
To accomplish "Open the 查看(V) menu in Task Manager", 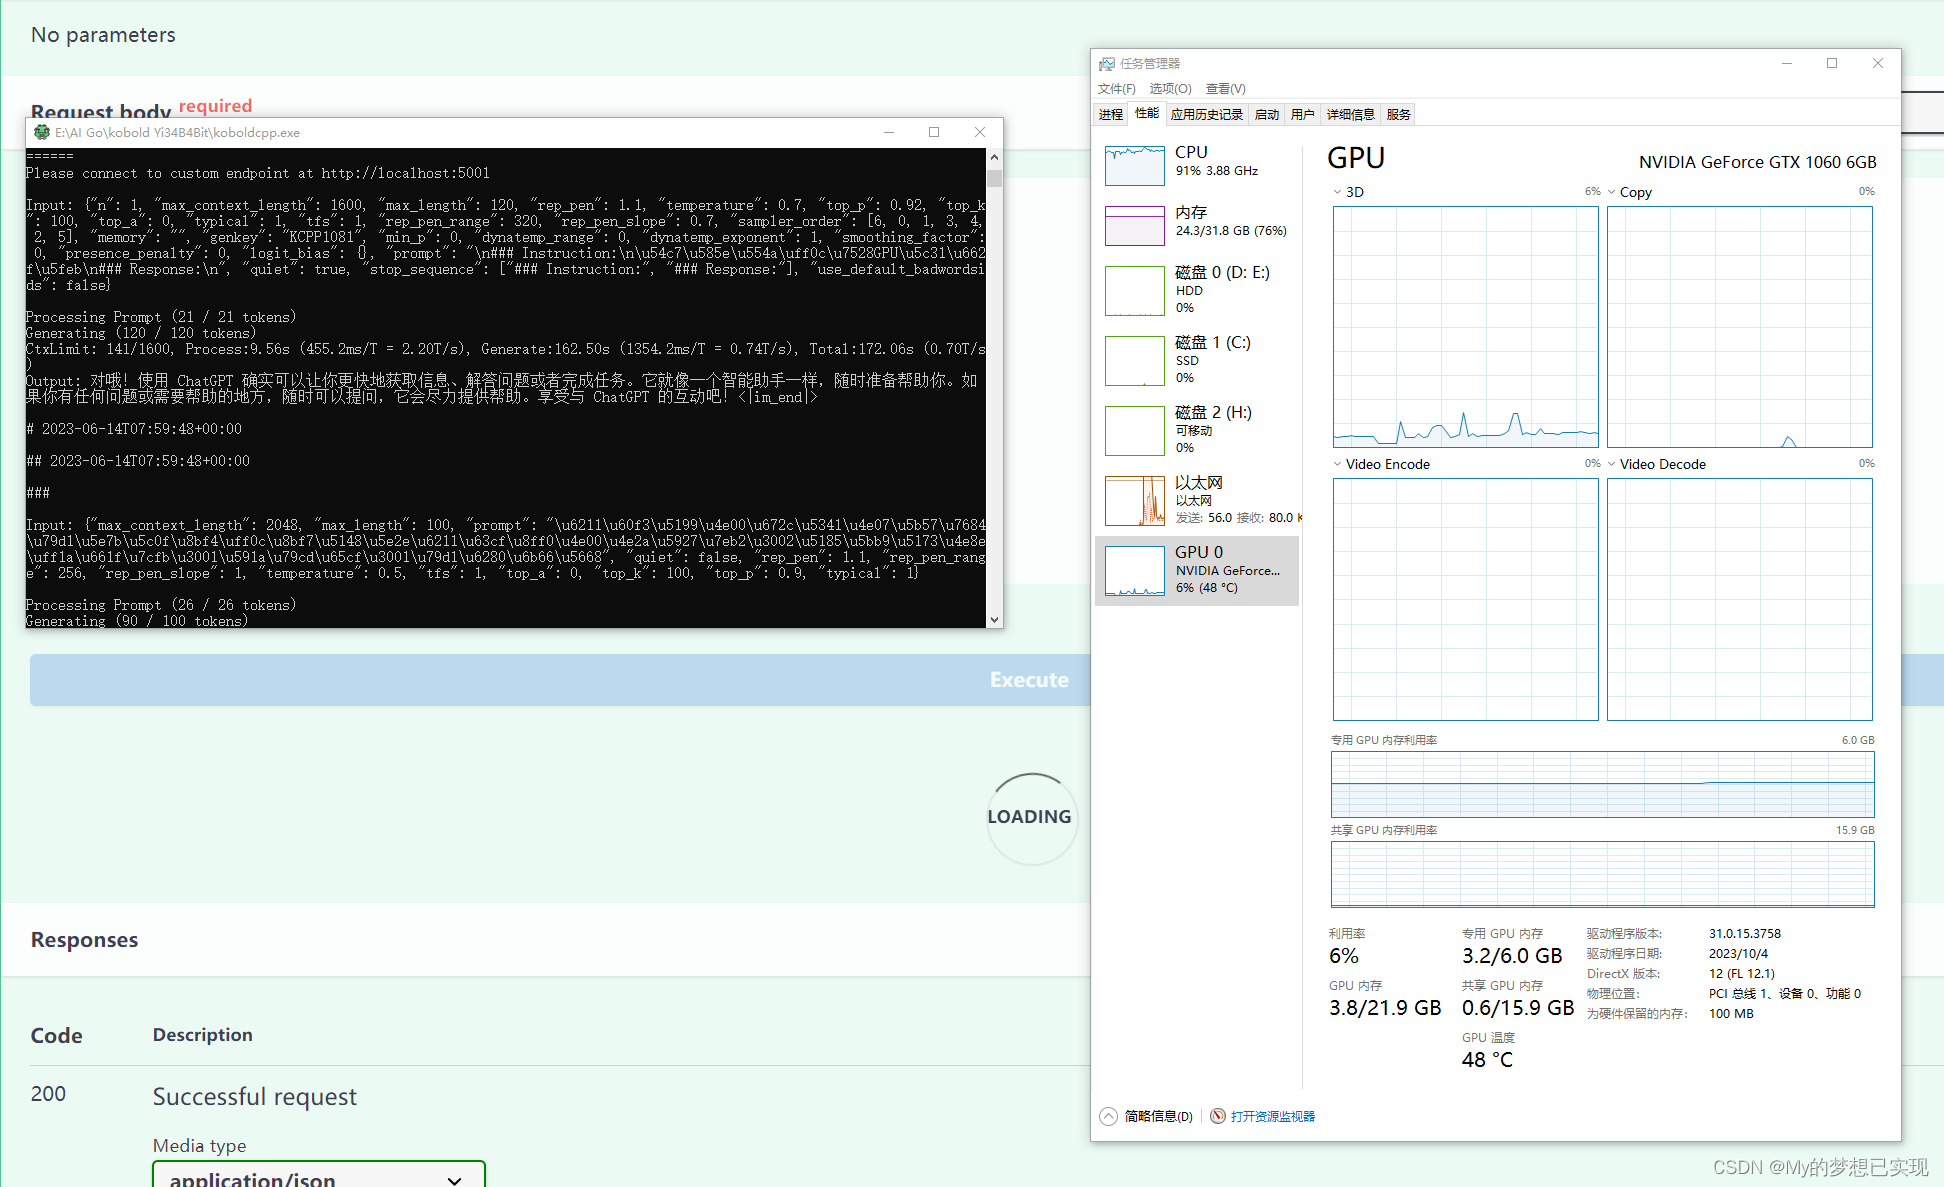I will click(x=1225, y=89).
